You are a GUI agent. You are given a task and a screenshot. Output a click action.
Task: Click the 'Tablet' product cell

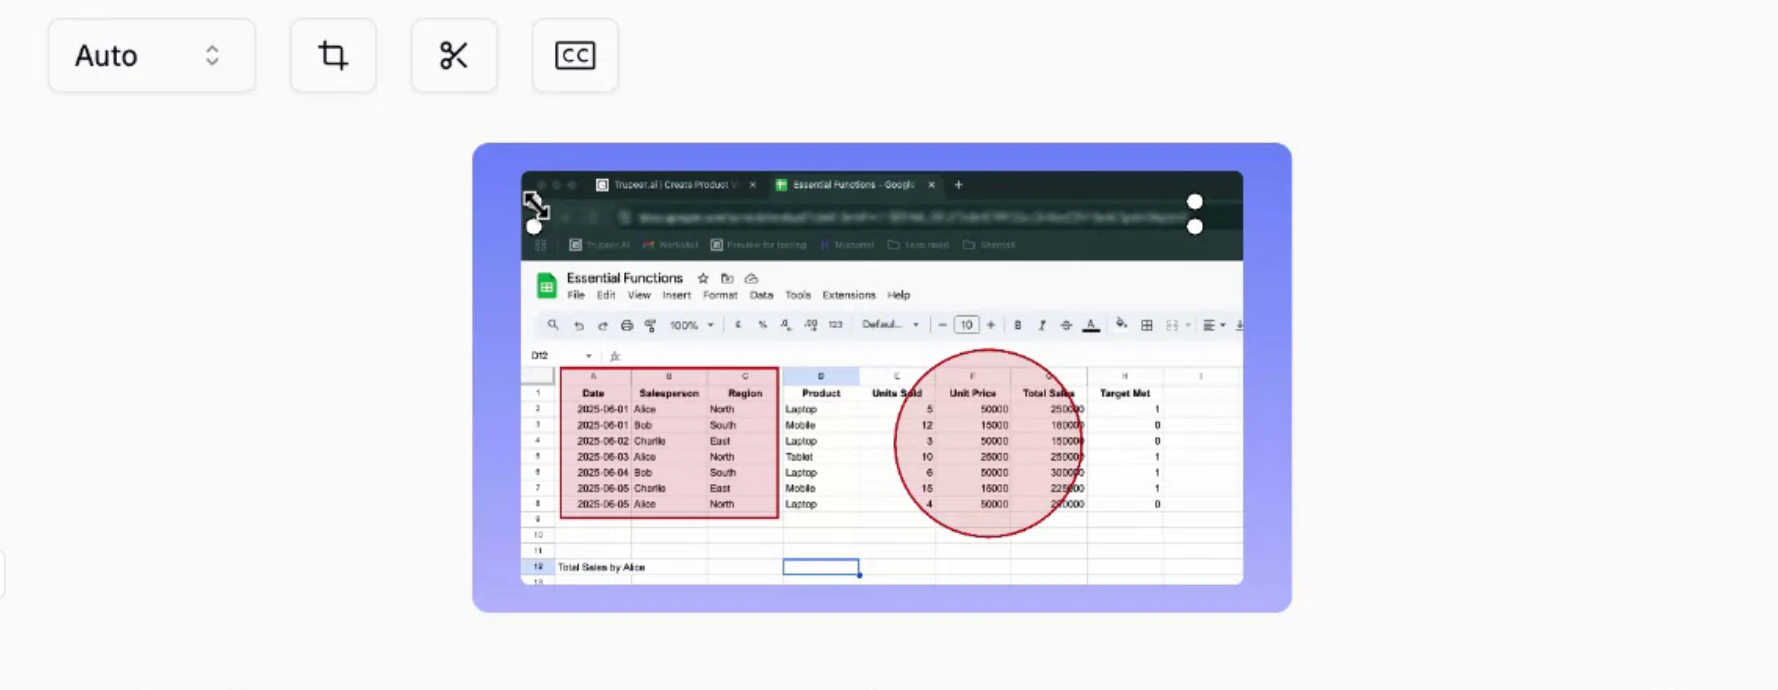click(820, 457)
